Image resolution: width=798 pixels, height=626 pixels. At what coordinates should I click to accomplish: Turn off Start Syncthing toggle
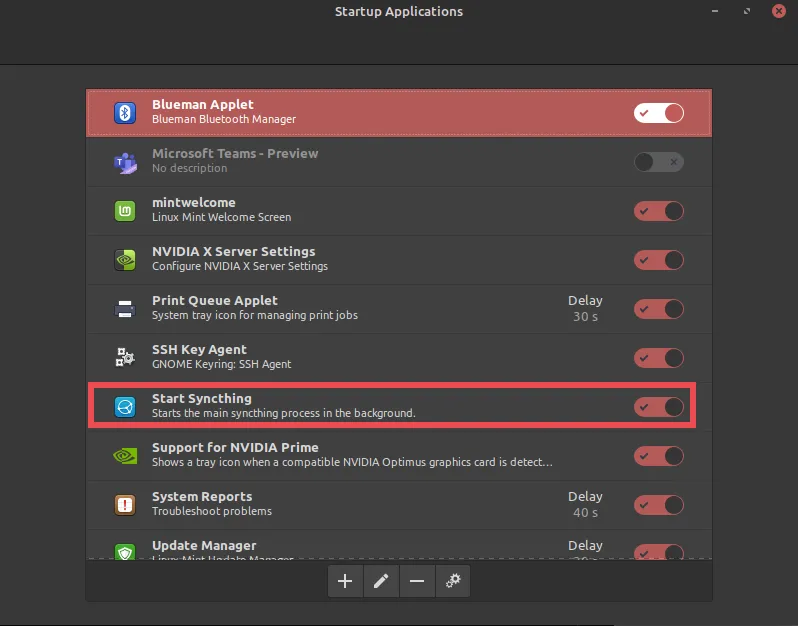point(658,406)
